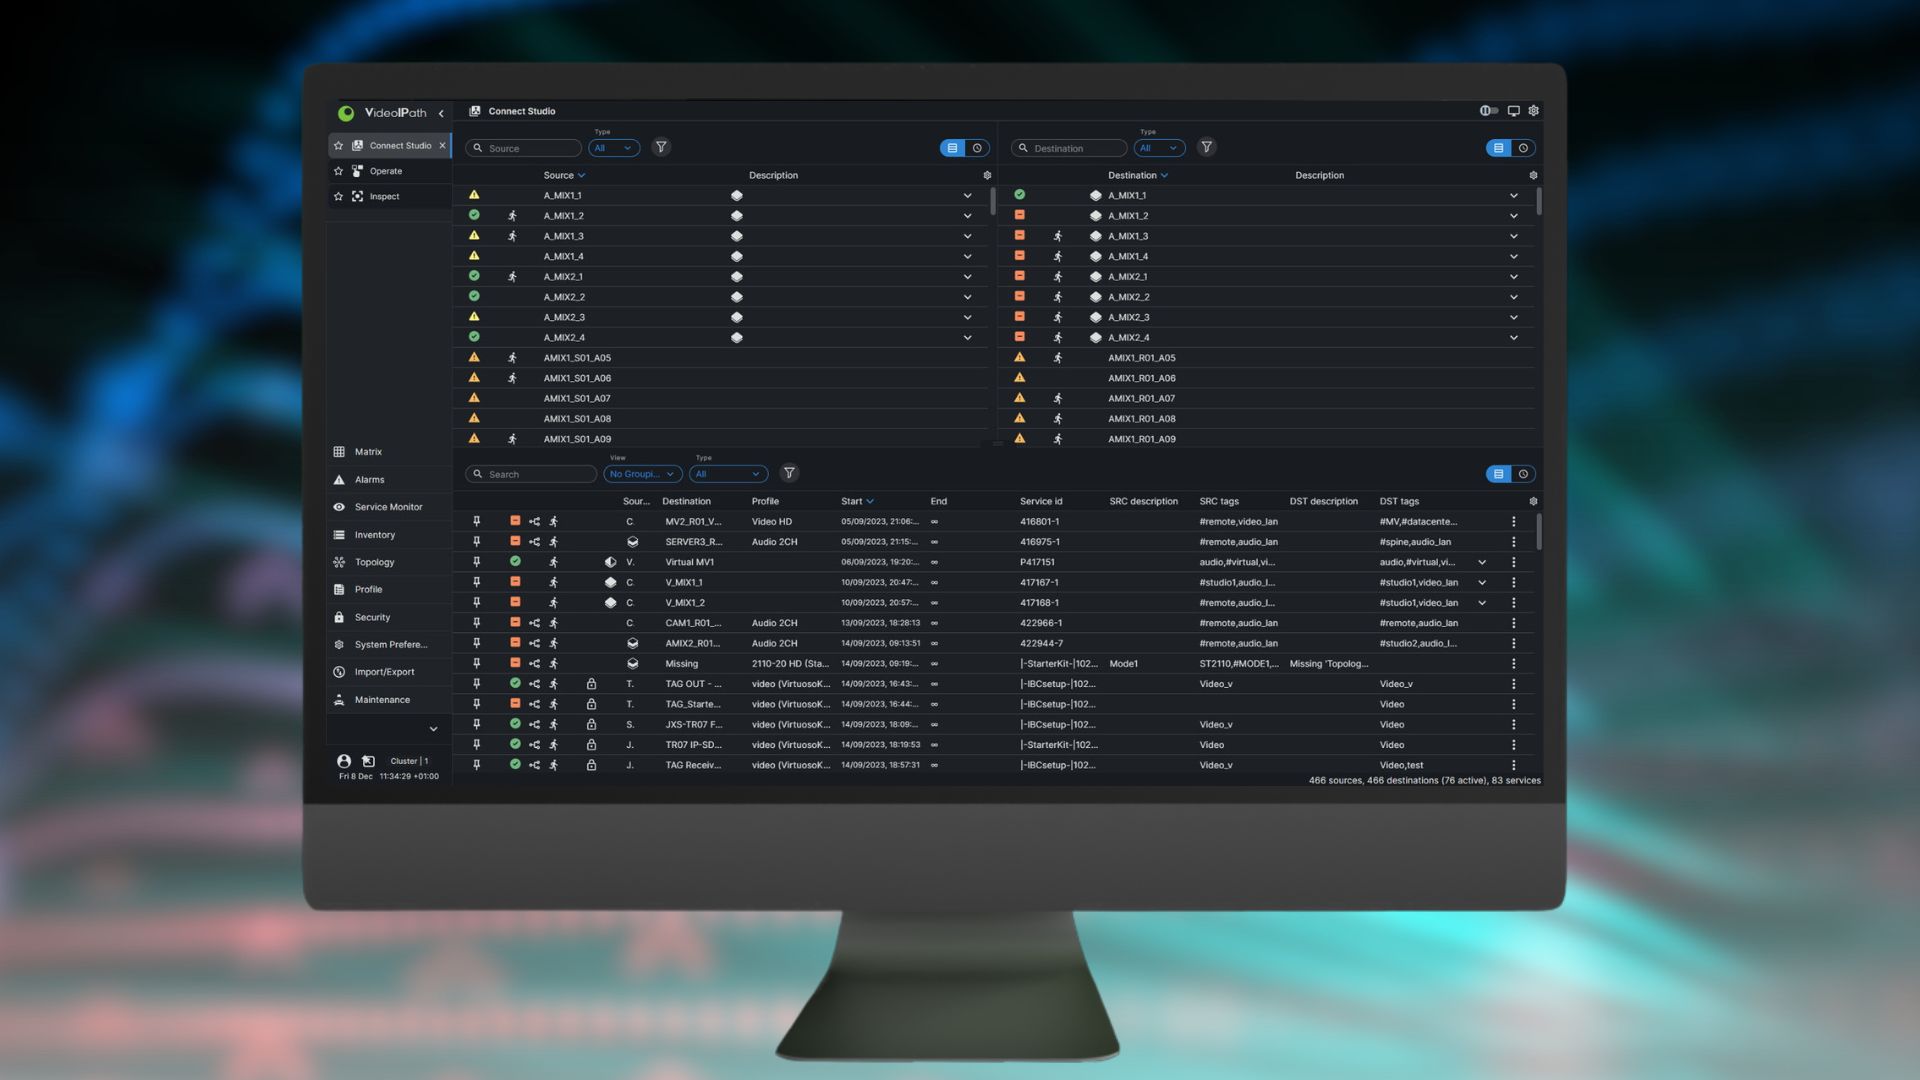This screenshot has width=1920, height=1080.
Task: Switch to the Inspect view
Action: 384,196
